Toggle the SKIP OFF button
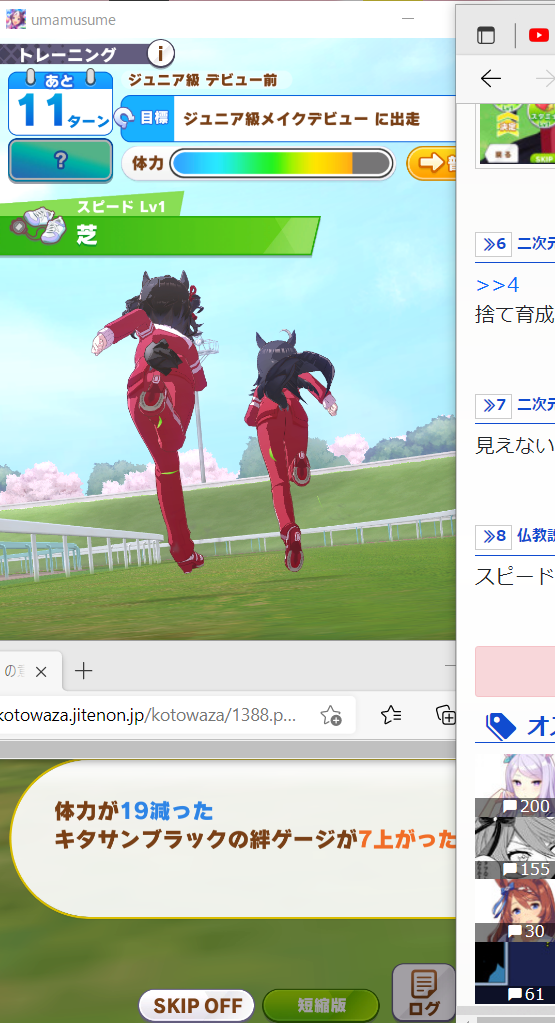This screenshot has width=555, height=1023. 197,1005
